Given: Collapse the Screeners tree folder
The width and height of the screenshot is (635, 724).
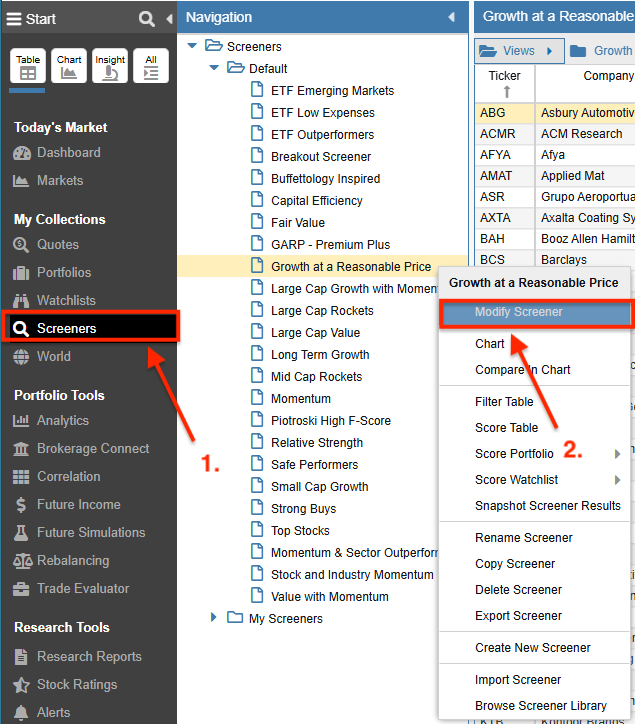Looking at the screenshot, I should (192, 46).
